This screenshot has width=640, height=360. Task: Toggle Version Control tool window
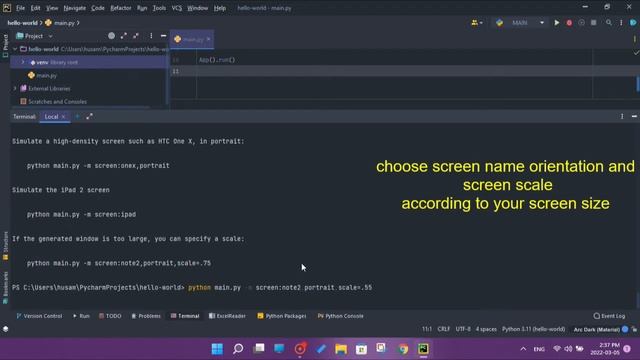39,316
